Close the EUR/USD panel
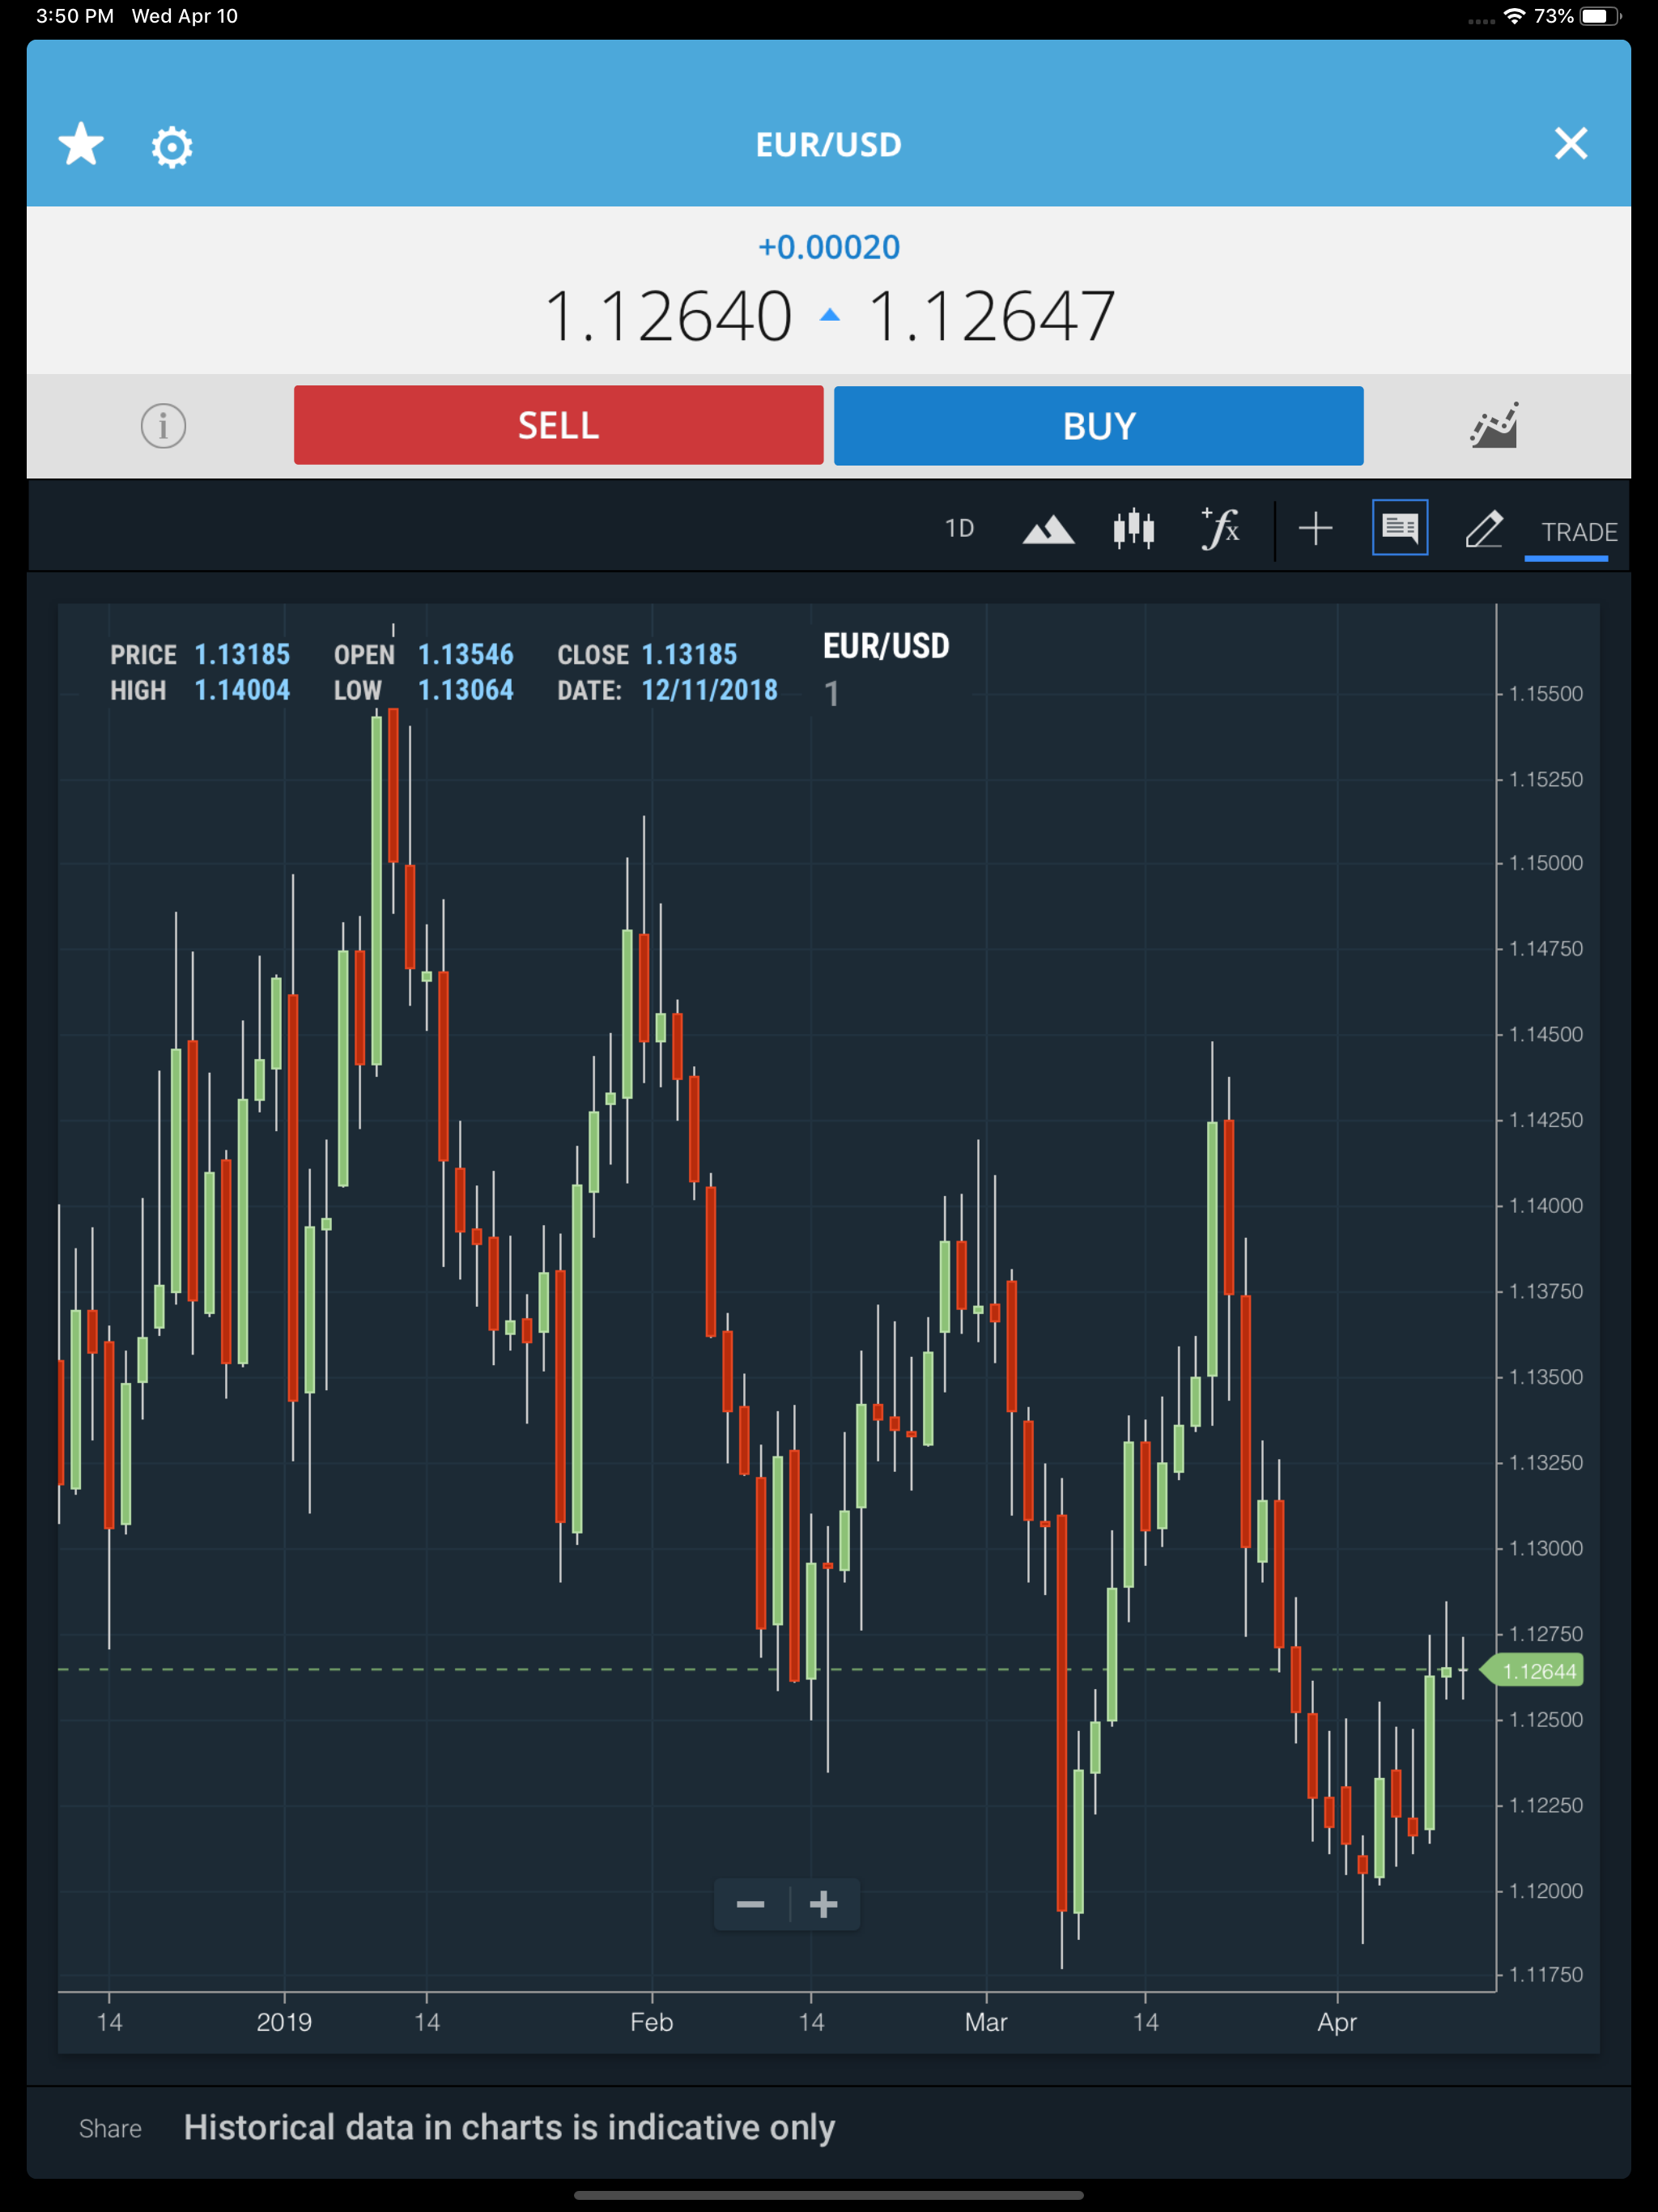 1571,144
